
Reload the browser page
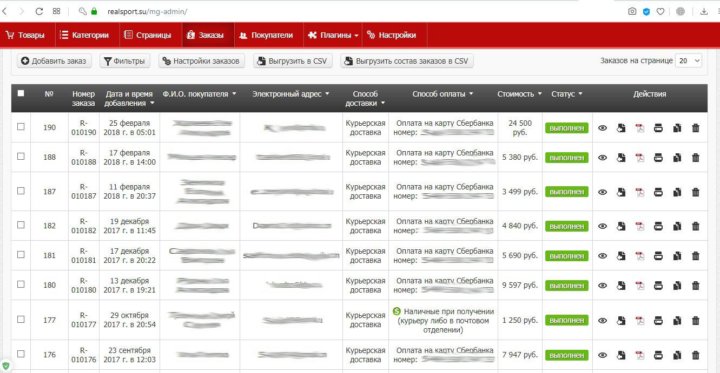click(39, 11)
